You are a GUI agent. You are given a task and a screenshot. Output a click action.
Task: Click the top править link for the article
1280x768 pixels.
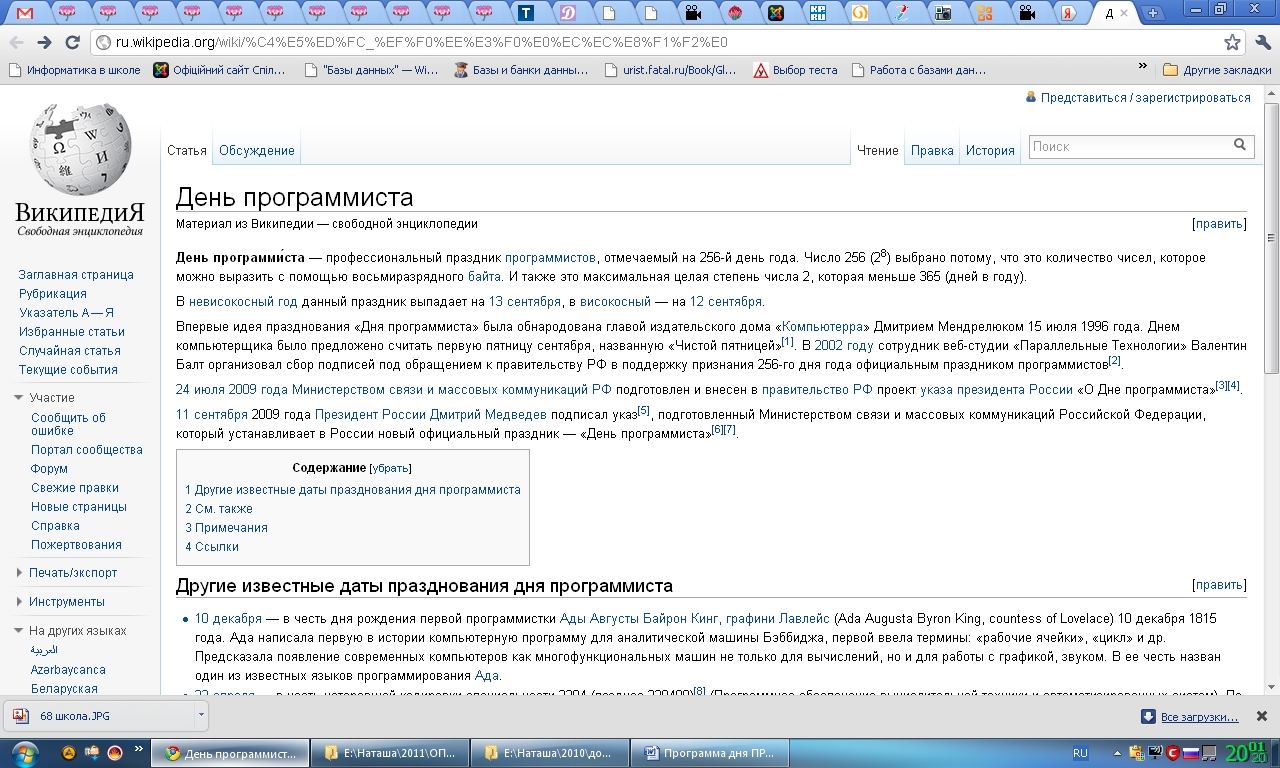coord(1219,224)
